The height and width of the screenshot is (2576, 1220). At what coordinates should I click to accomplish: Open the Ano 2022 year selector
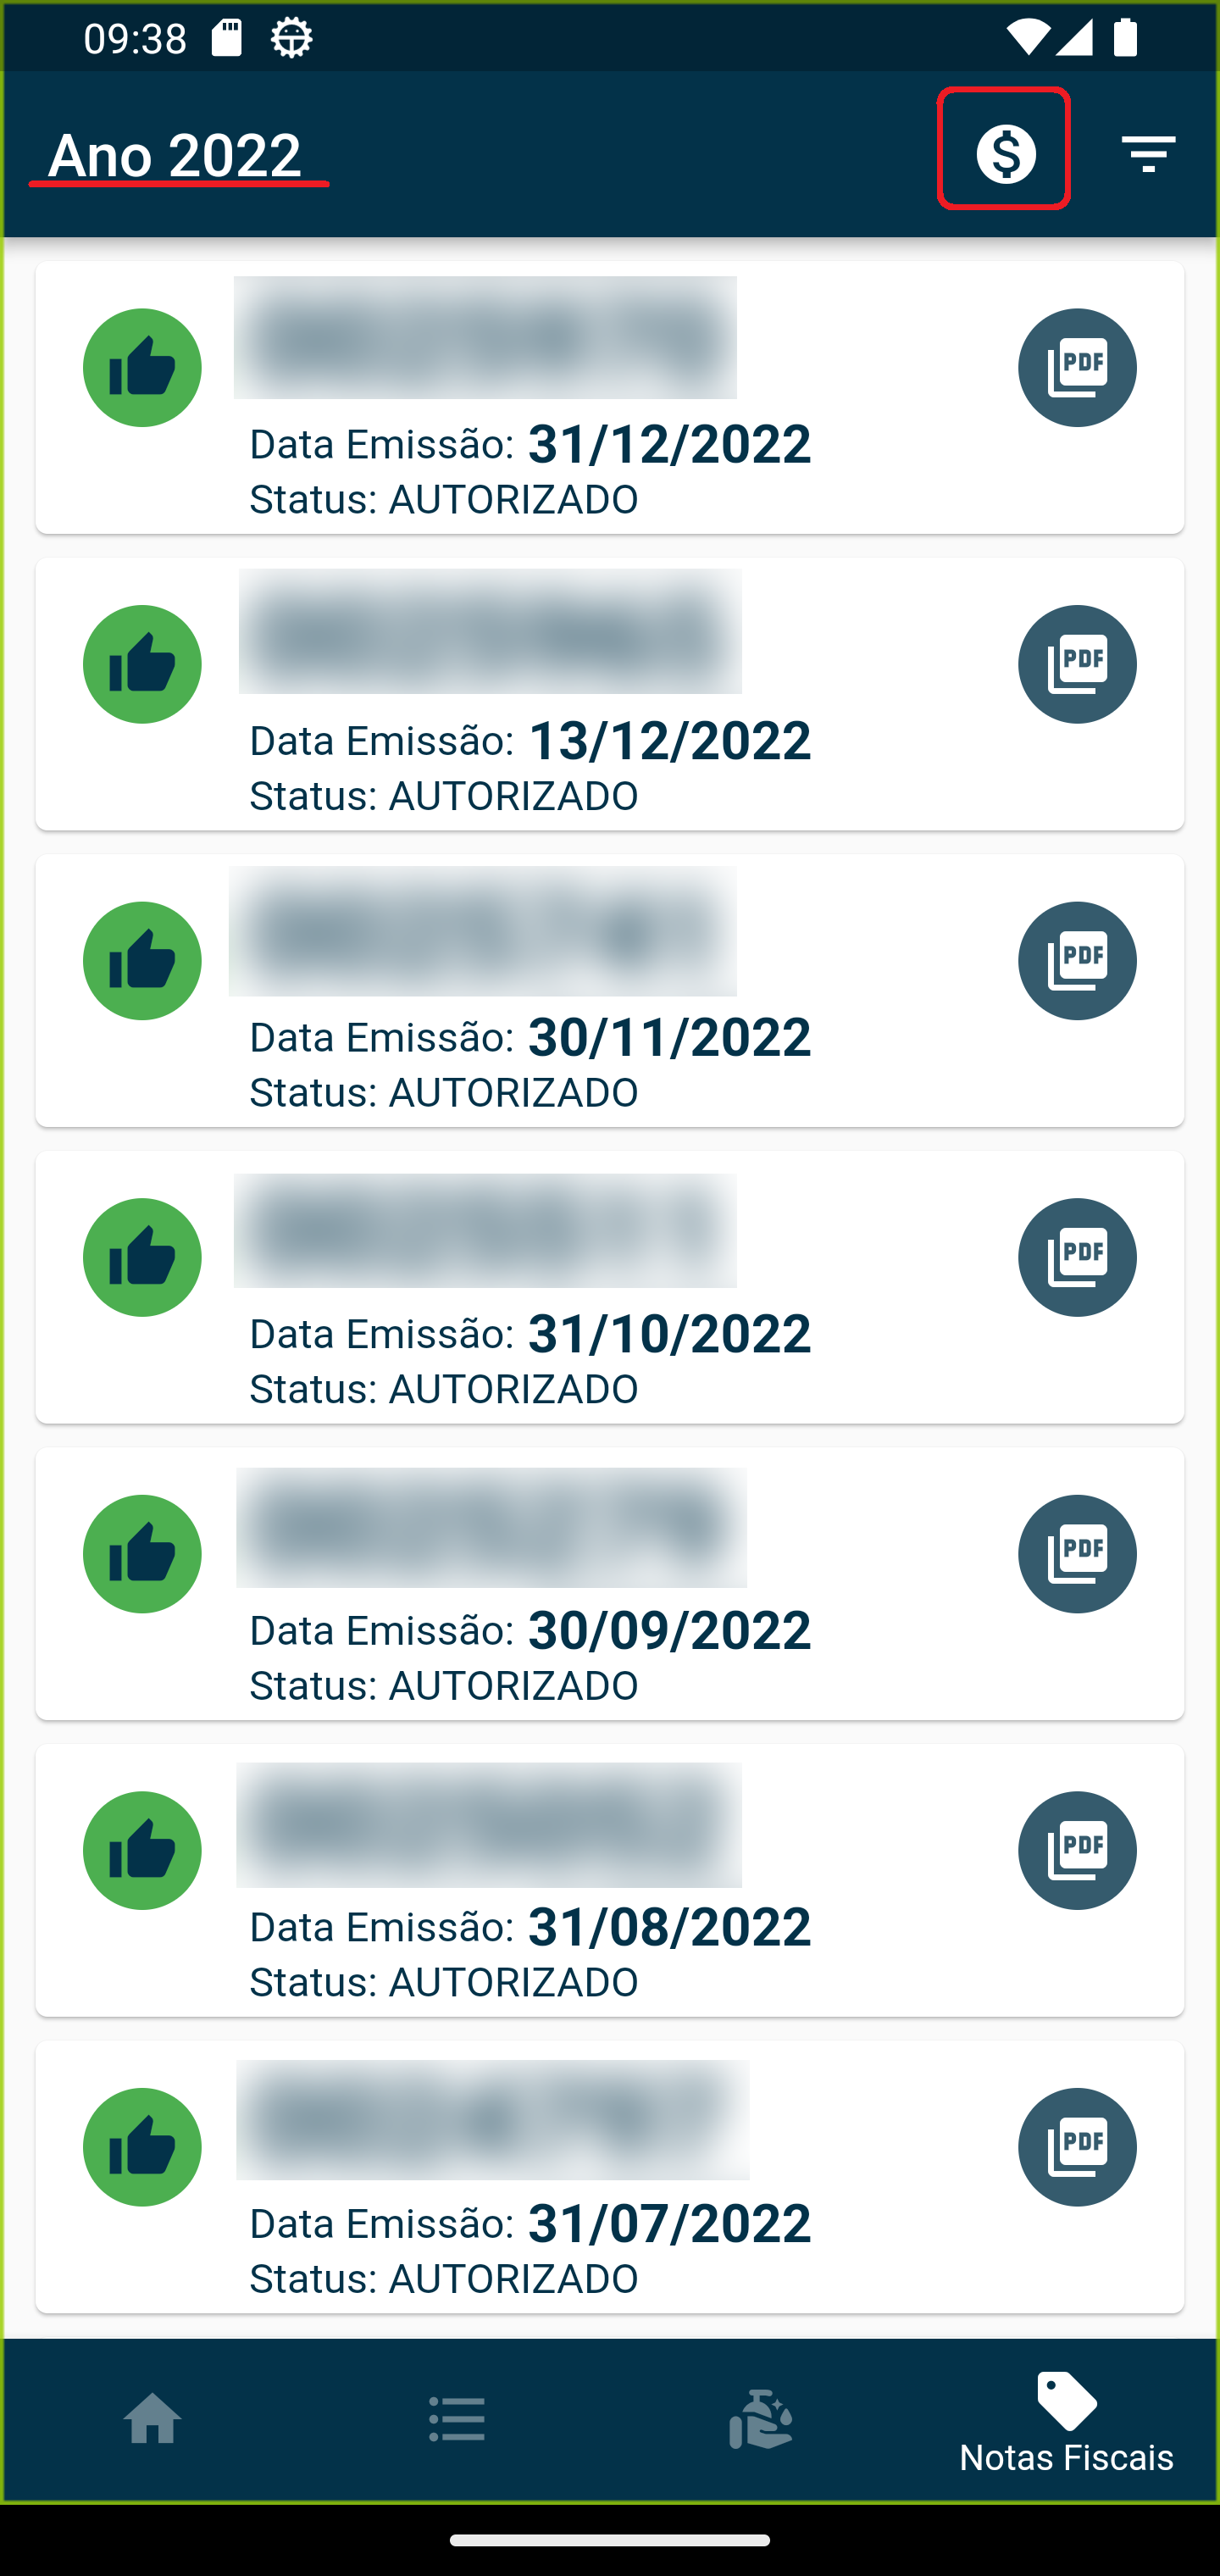coord(178,155)
